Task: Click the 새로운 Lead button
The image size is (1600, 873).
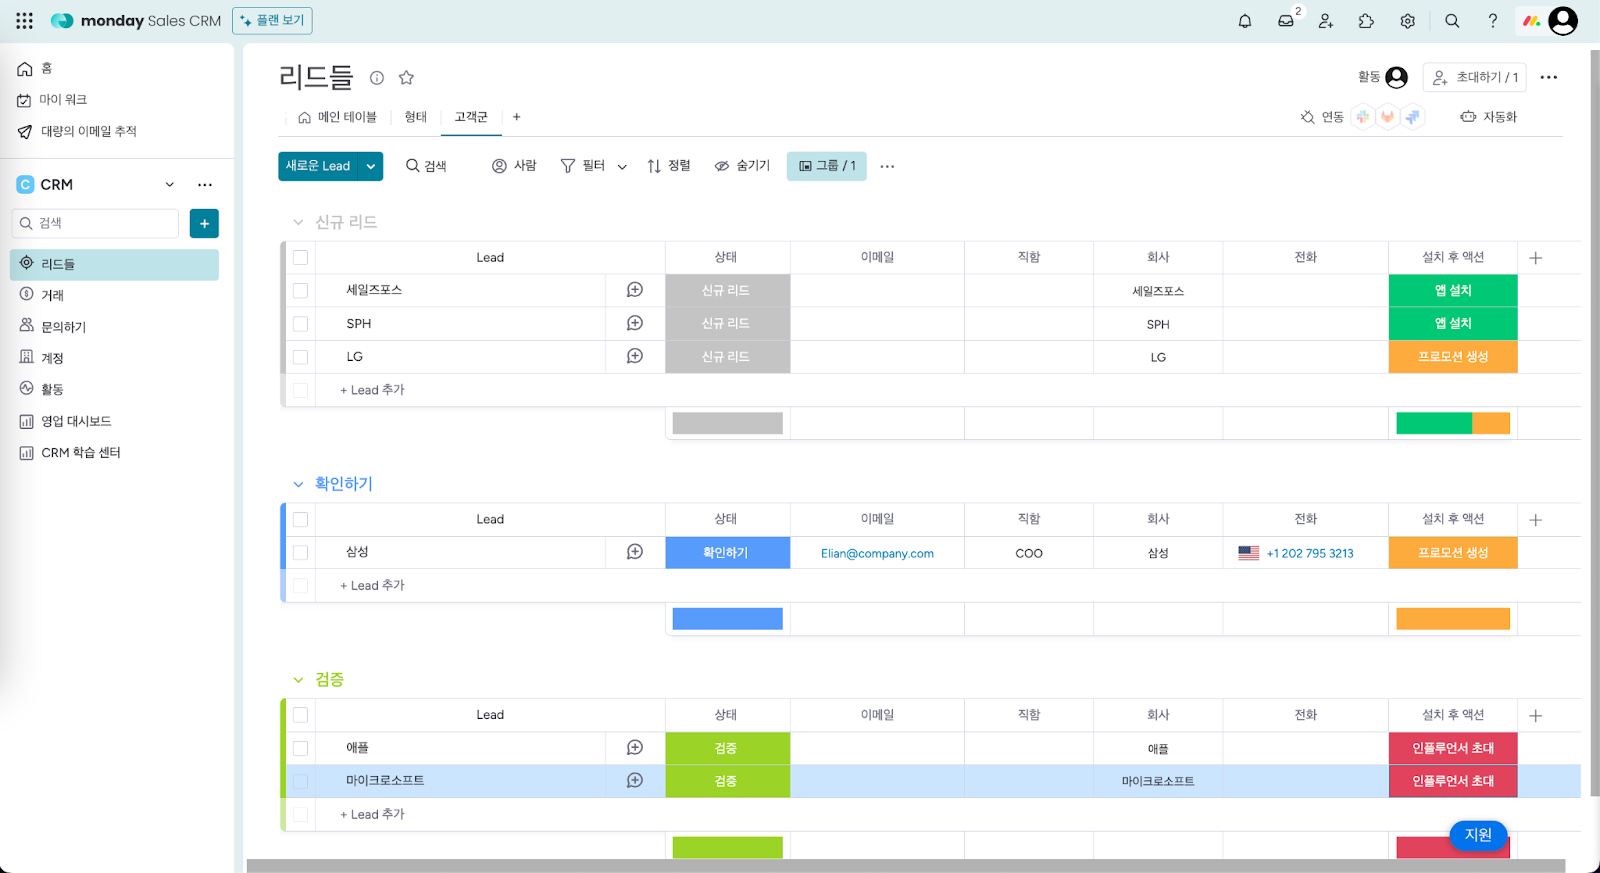Action: pyautogui.click(x=318, y=166)
